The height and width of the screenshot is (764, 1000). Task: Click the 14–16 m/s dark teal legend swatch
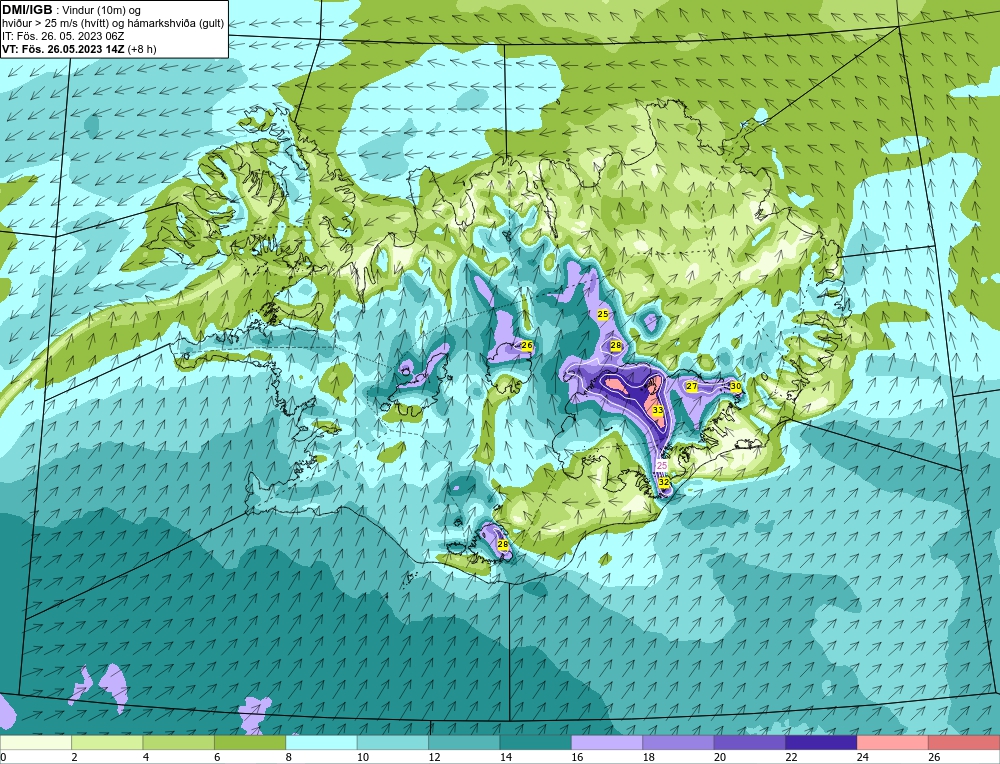point(536,742)
